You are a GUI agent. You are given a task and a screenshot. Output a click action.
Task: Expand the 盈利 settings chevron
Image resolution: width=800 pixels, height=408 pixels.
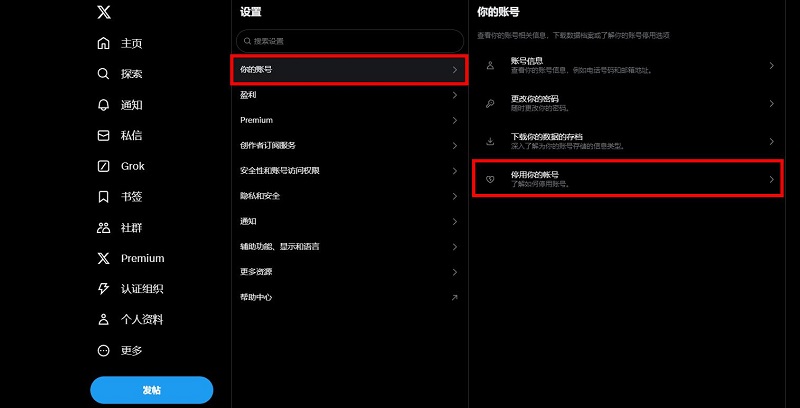pos(455,95)
